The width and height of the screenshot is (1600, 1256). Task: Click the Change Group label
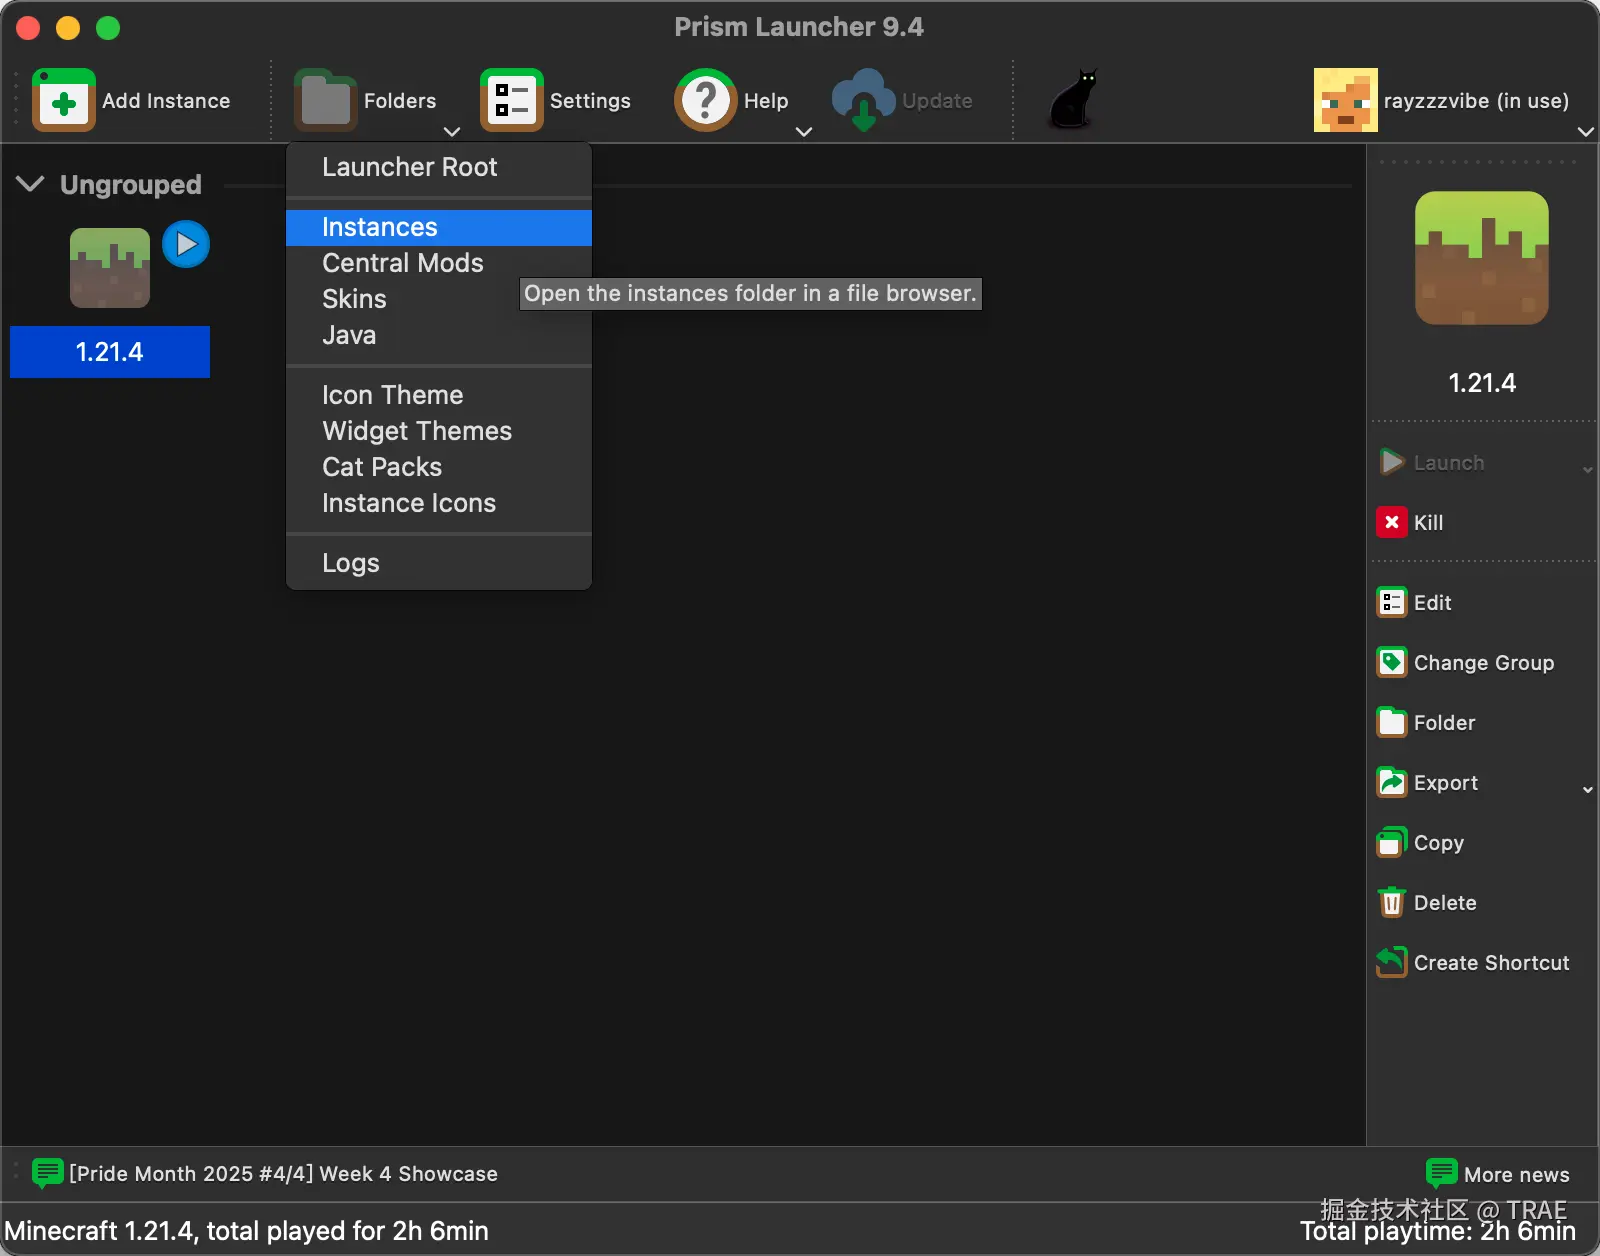pos(1484,663)
